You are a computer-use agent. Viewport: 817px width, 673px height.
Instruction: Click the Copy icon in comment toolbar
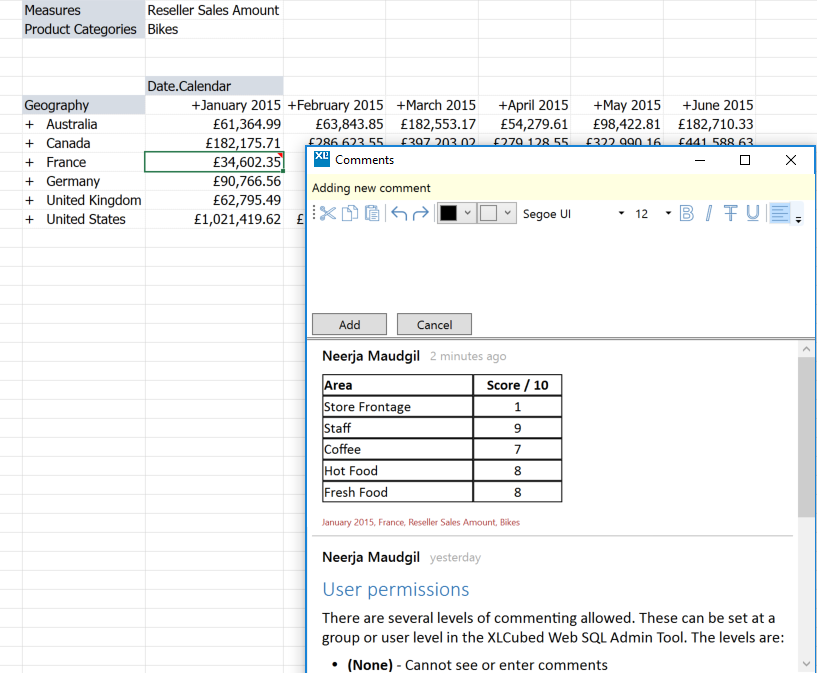click(350, 213)
